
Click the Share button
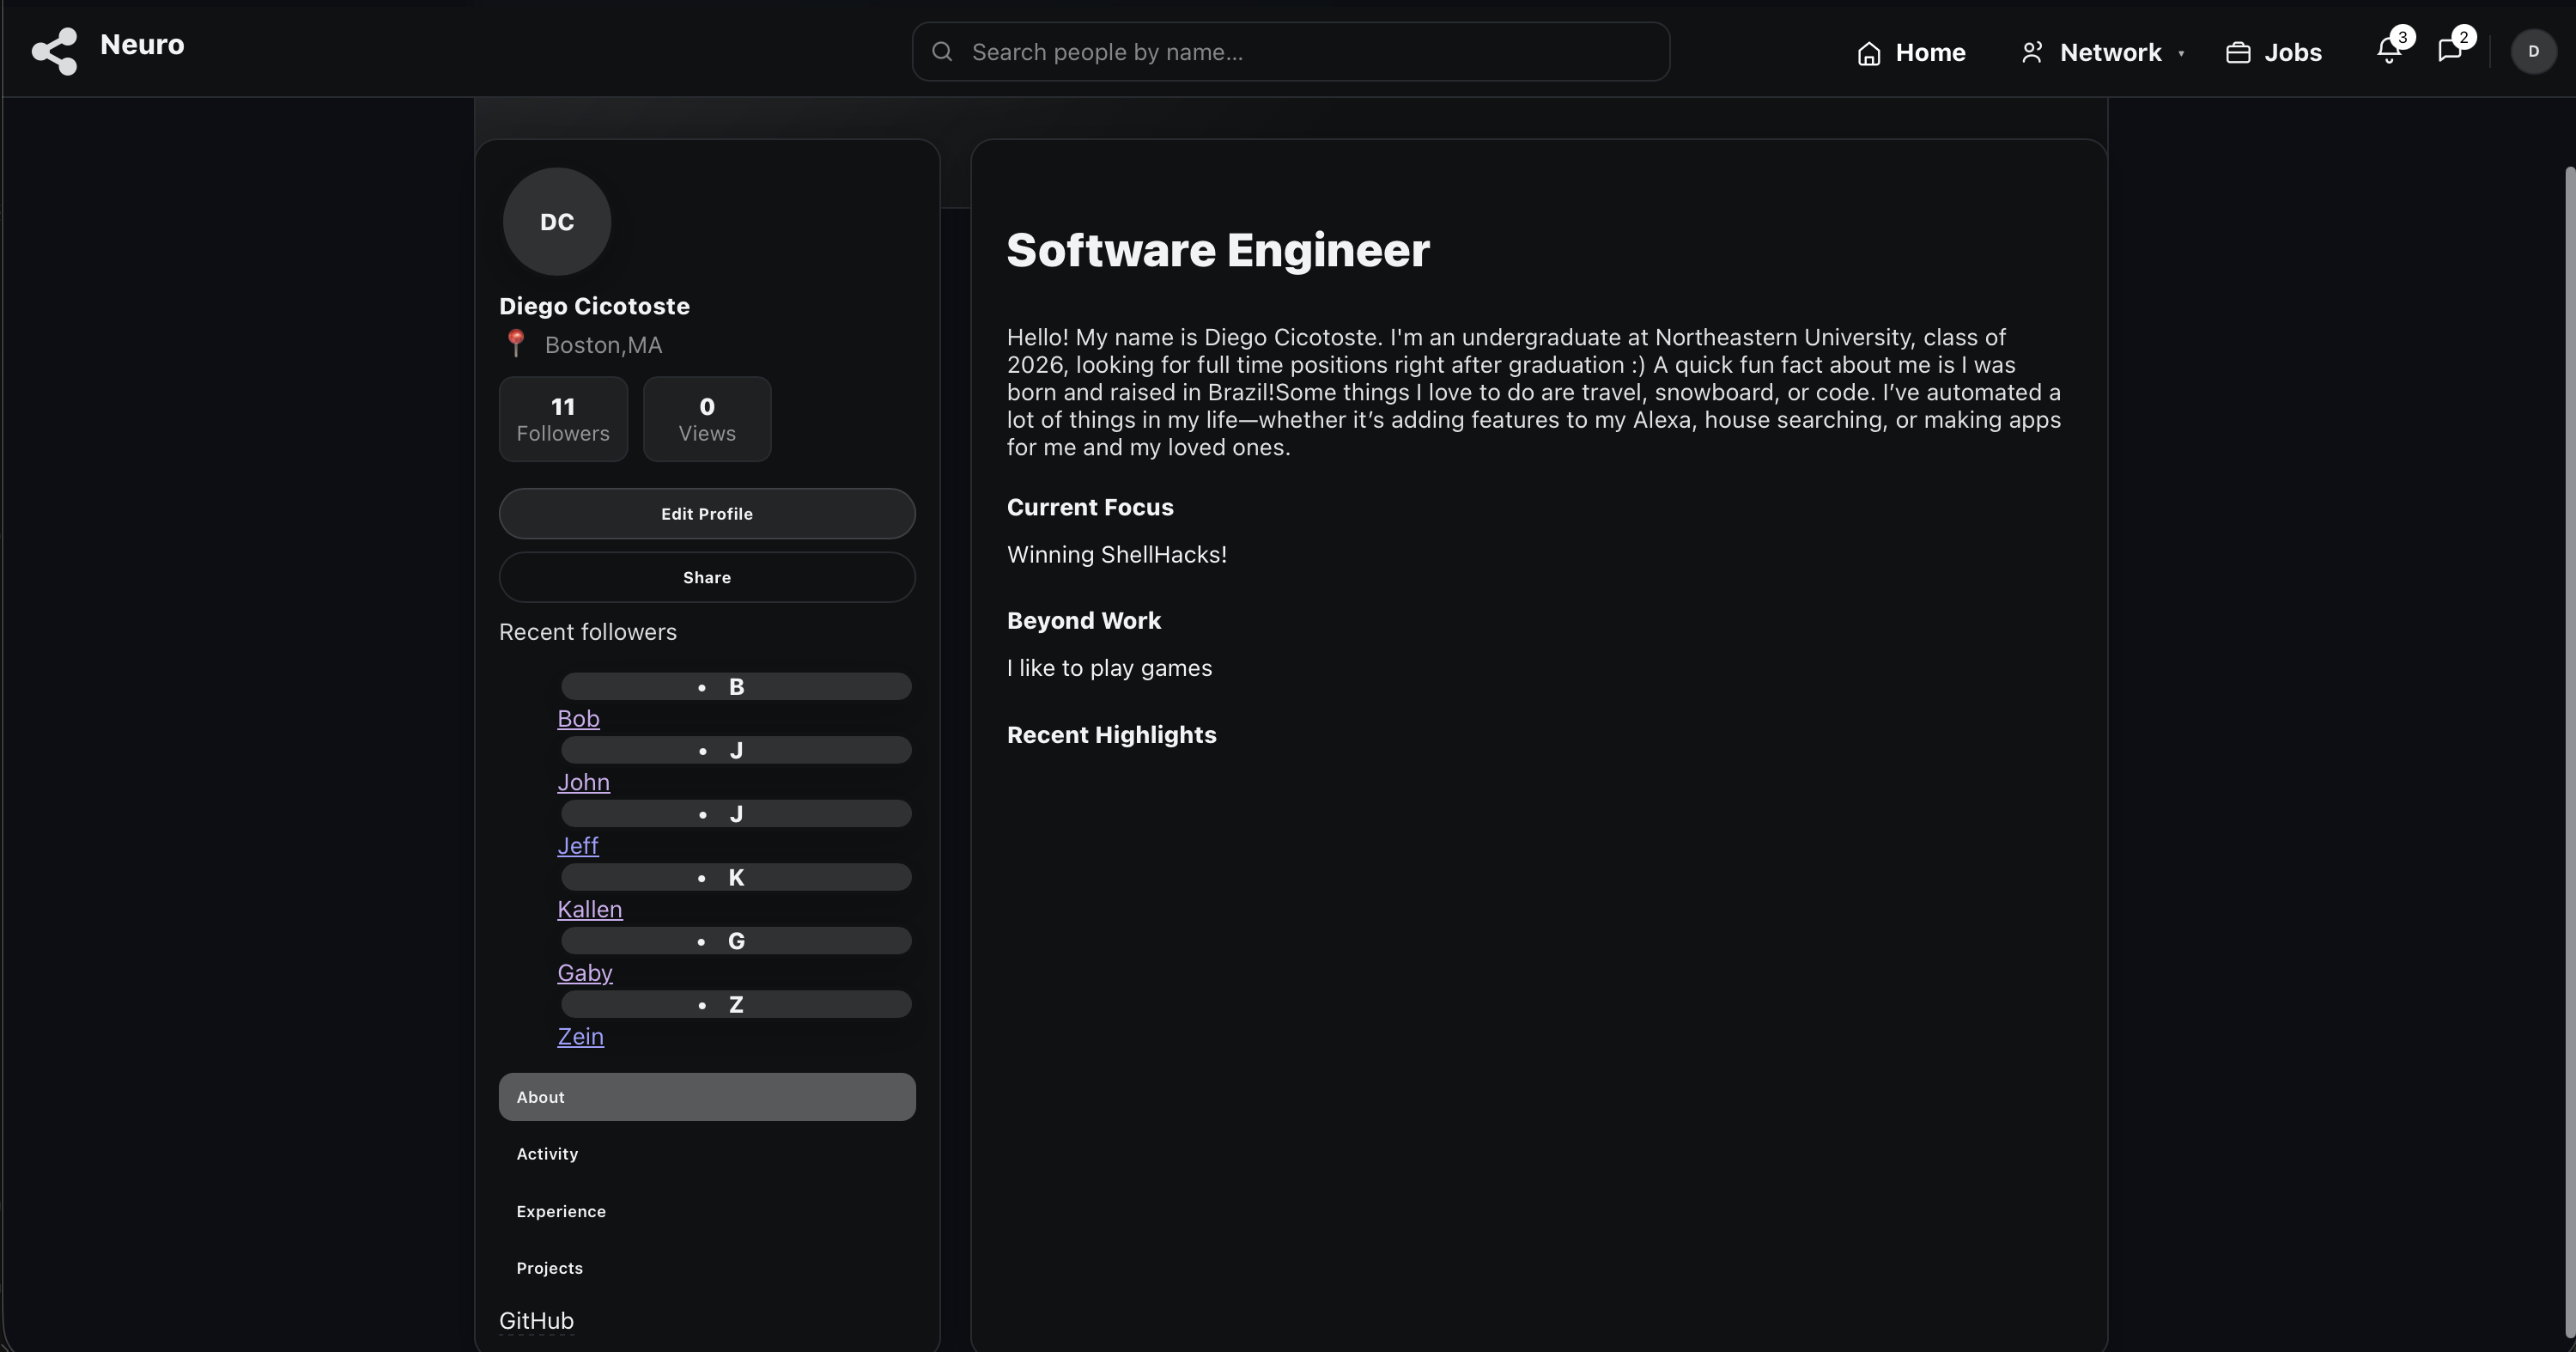tap(707, 577)
